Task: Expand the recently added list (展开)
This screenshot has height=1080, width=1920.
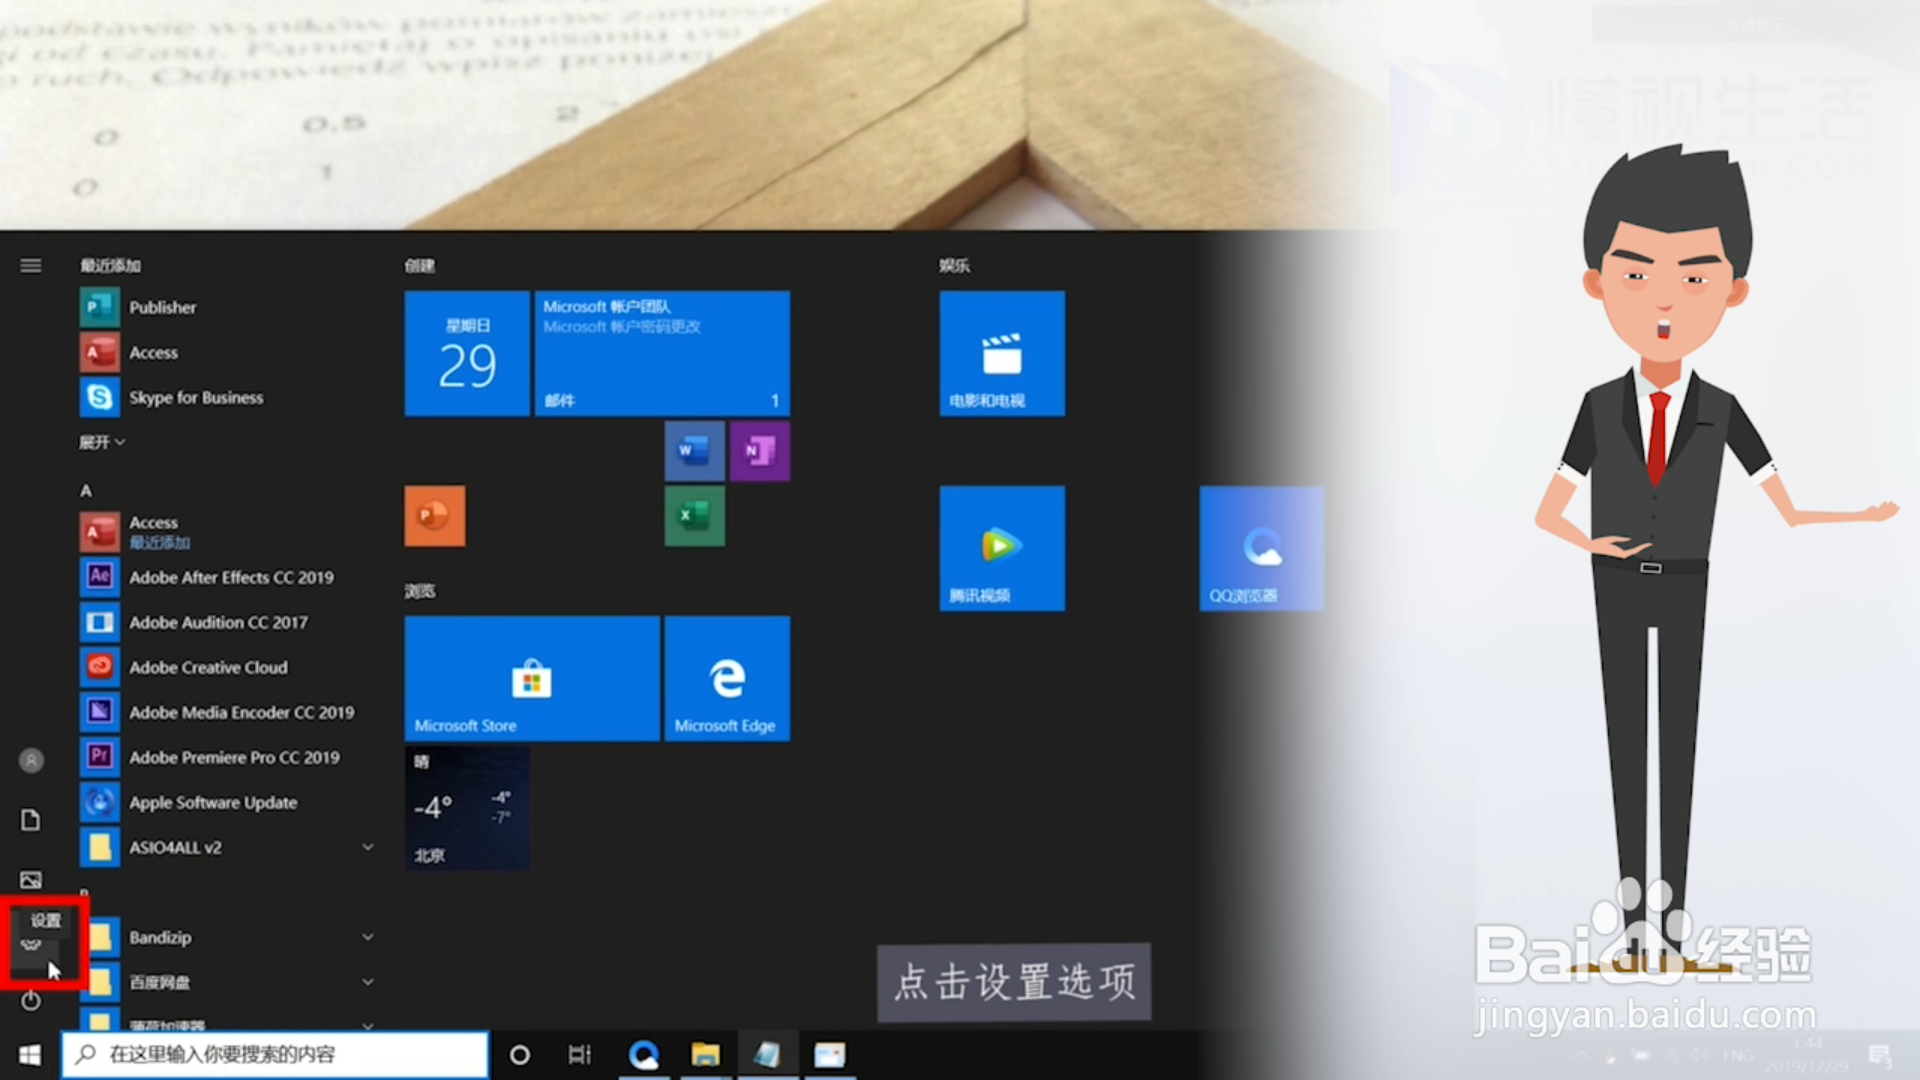Action: click(102, 442)
